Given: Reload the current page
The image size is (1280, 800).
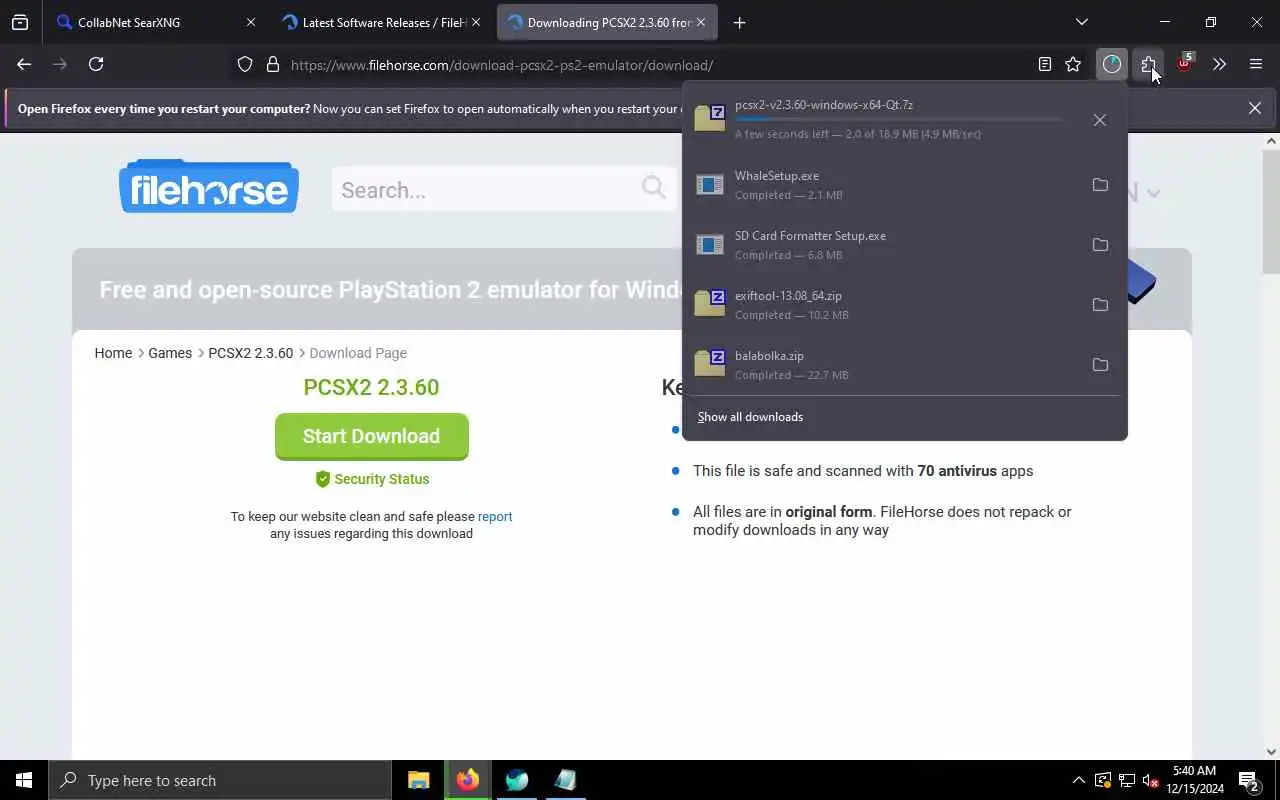Looking at the screenshot, I should (x=96, y=64).
